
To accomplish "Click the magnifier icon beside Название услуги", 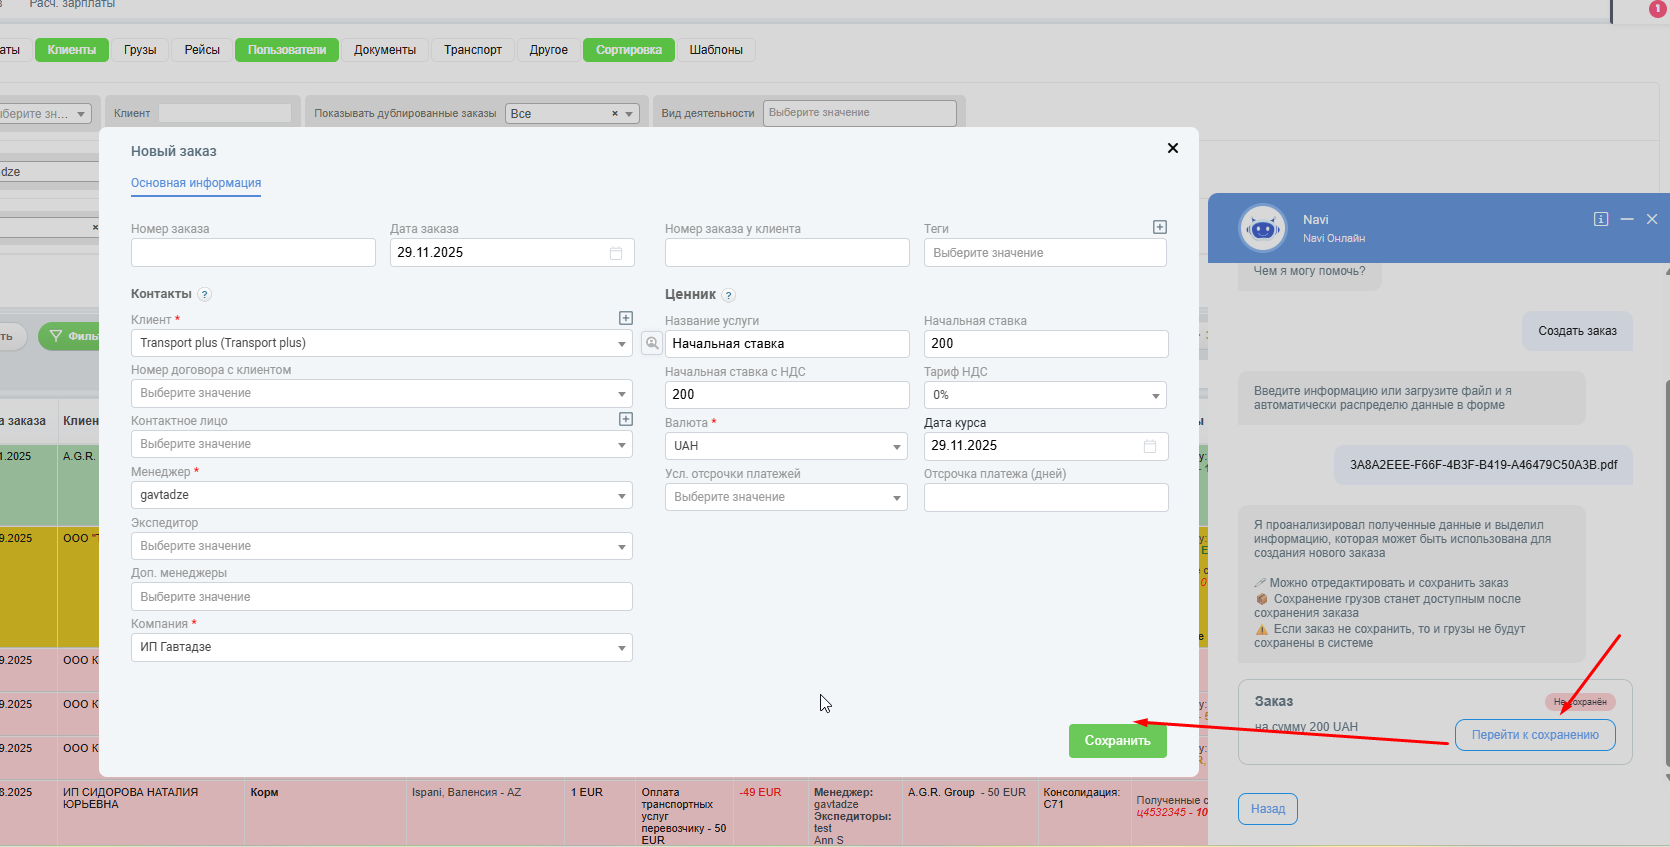I will click(x=651, y=344).
